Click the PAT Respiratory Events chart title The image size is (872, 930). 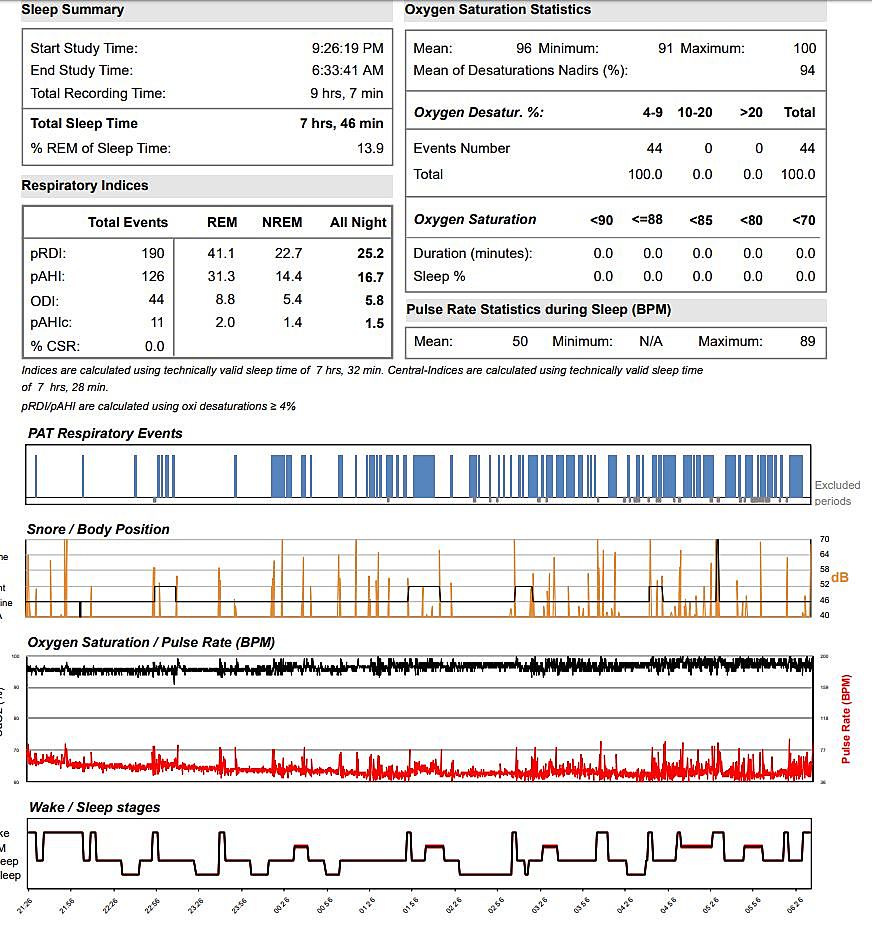click(105, 434)
